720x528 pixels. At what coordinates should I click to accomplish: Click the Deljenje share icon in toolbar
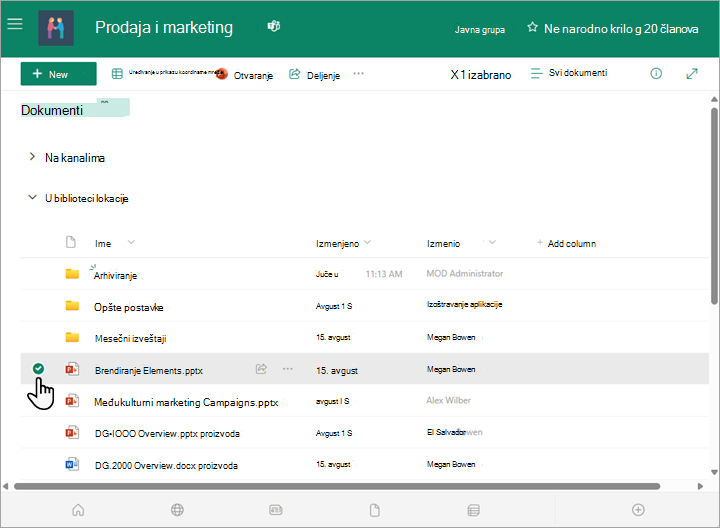(x=294, y=74)
